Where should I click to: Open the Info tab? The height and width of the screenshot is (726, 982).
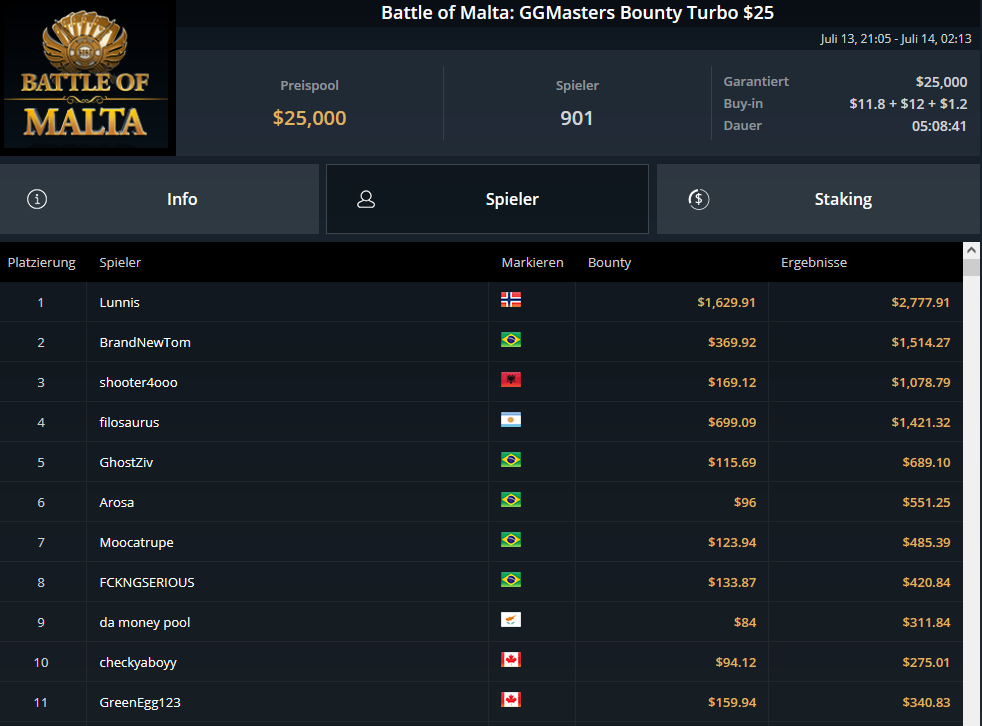[x=159, y=199]
